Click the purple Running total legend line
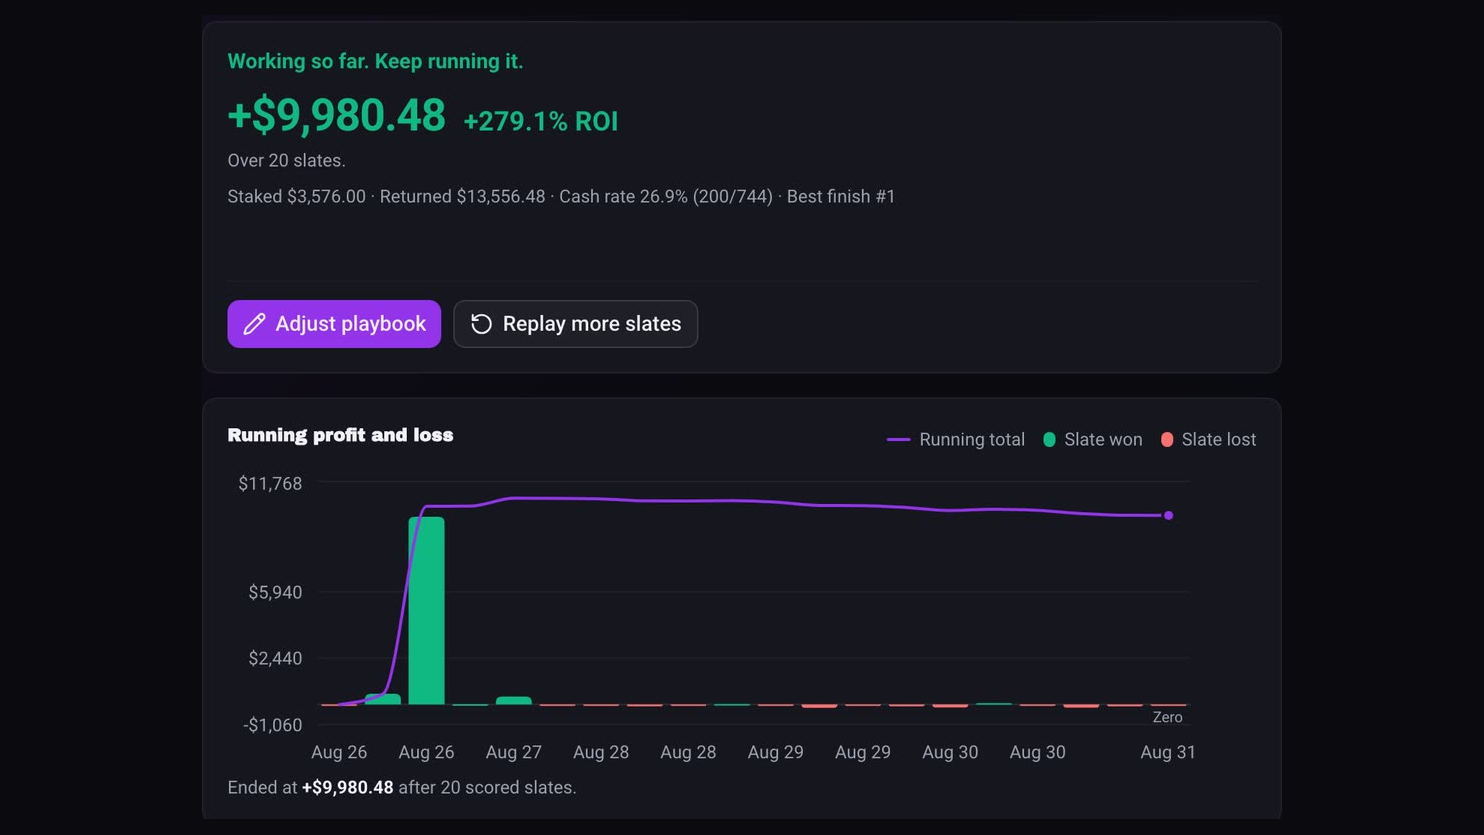This screenshot has width=1484, height=835. [x=898, y=440]
